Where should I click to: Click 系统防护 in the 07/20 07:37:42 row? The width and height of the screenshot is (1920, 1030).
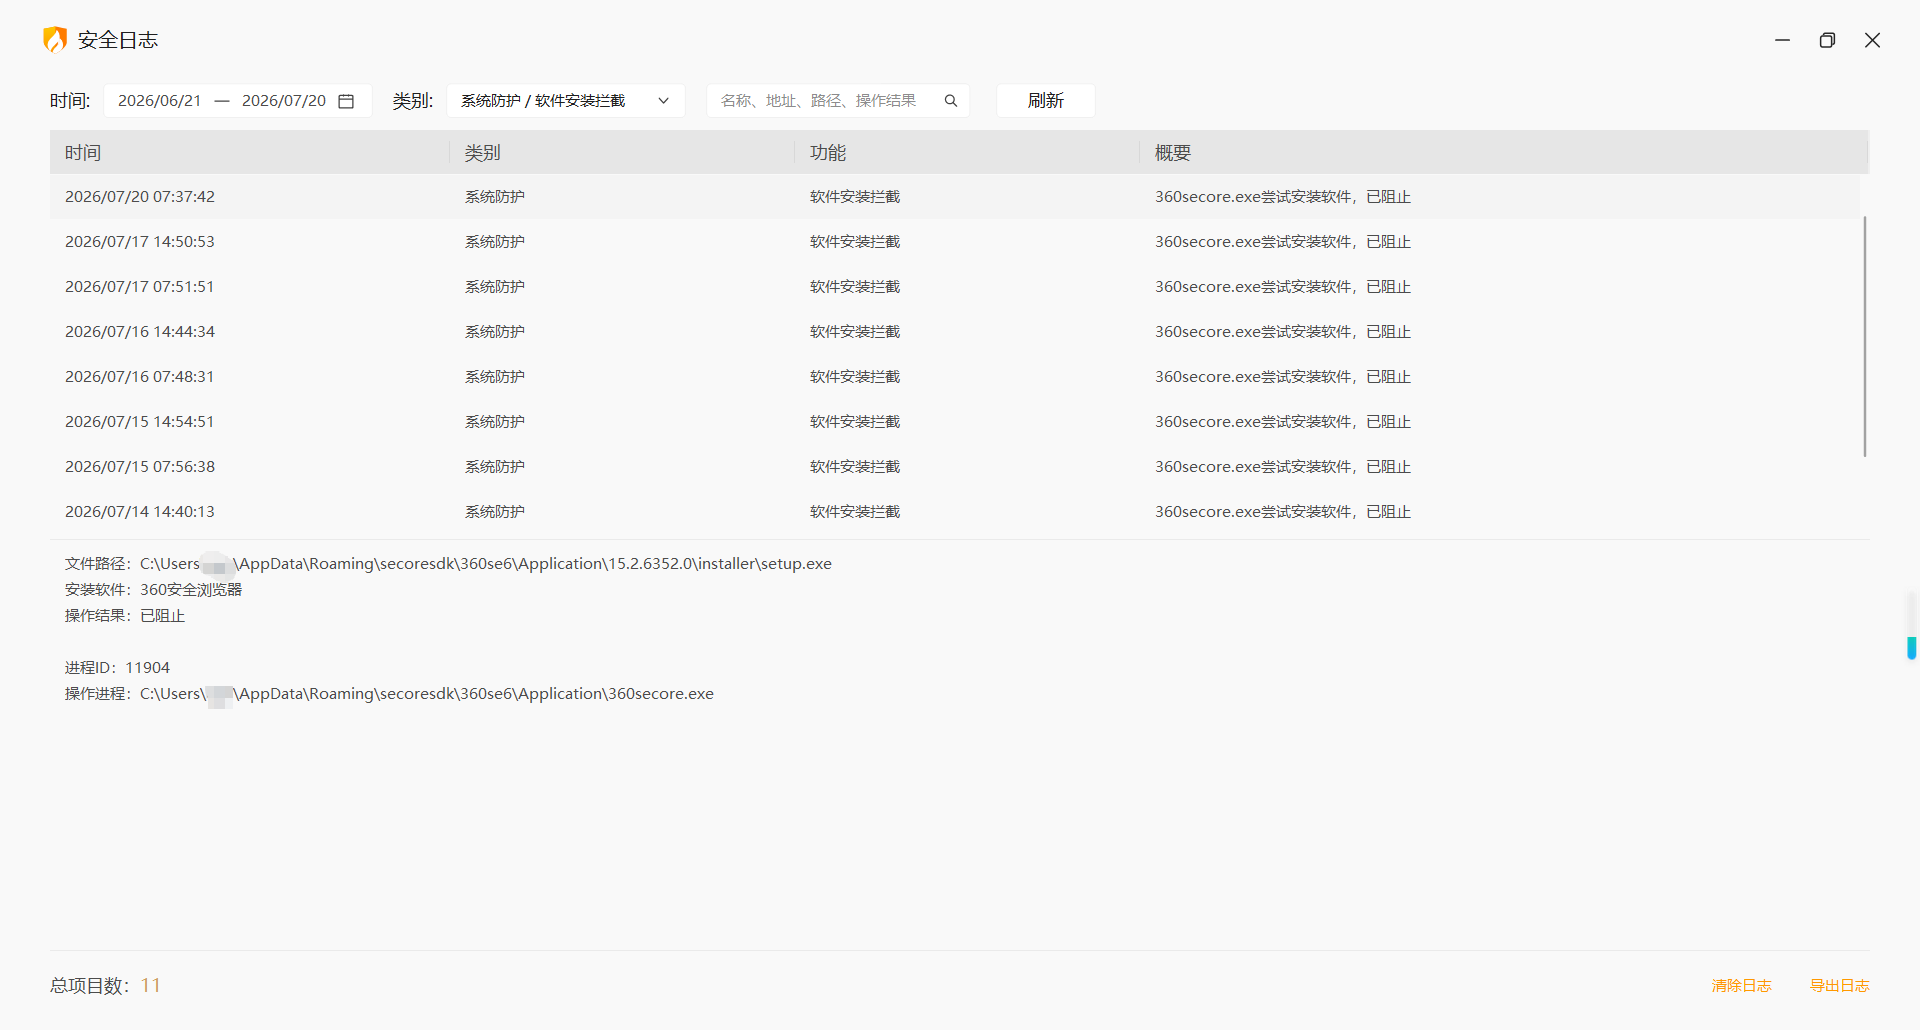[495, 197]
